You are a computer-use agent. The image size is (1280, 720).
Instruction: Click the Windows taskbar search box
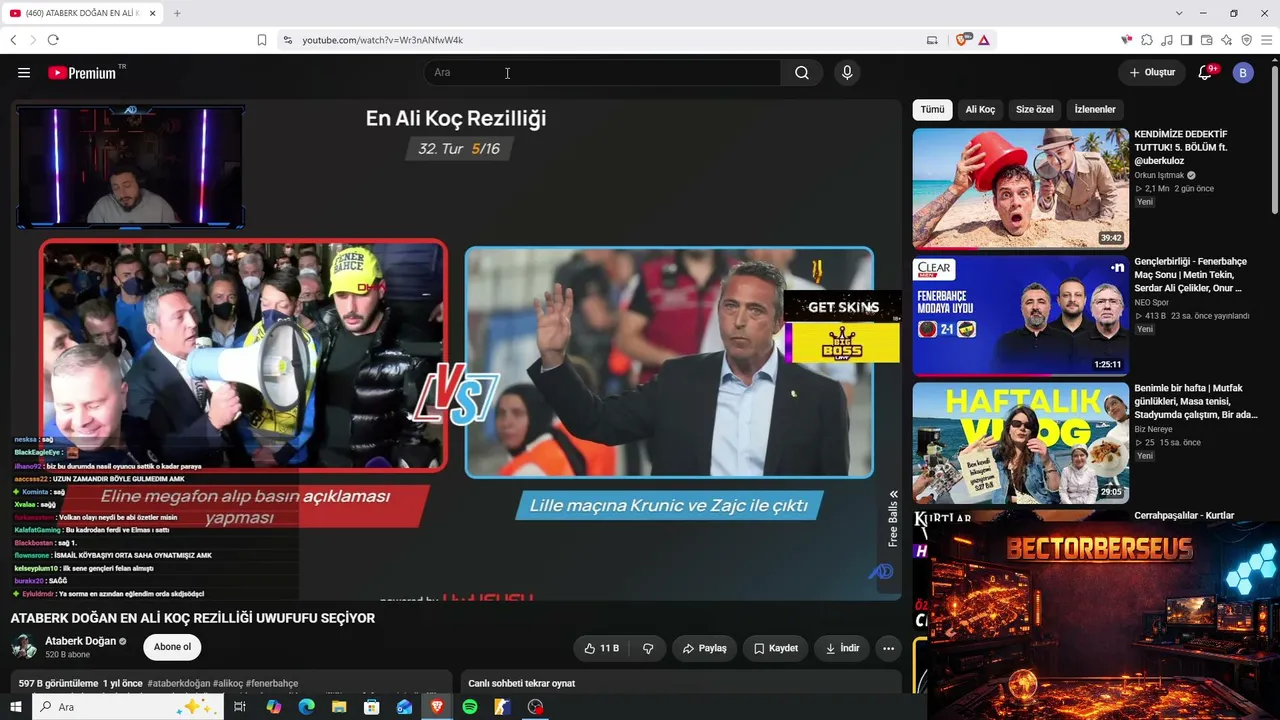pos(127,707)
